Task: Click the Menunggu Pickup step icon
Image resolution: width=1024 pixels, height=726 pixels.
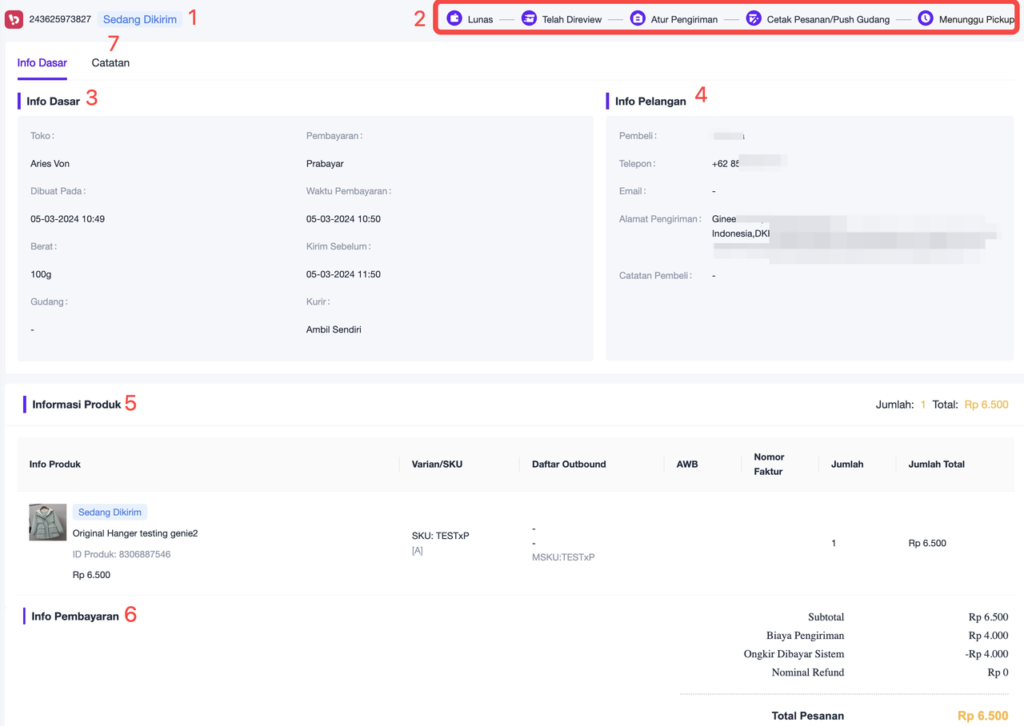Action: click(x=925, y=19)
